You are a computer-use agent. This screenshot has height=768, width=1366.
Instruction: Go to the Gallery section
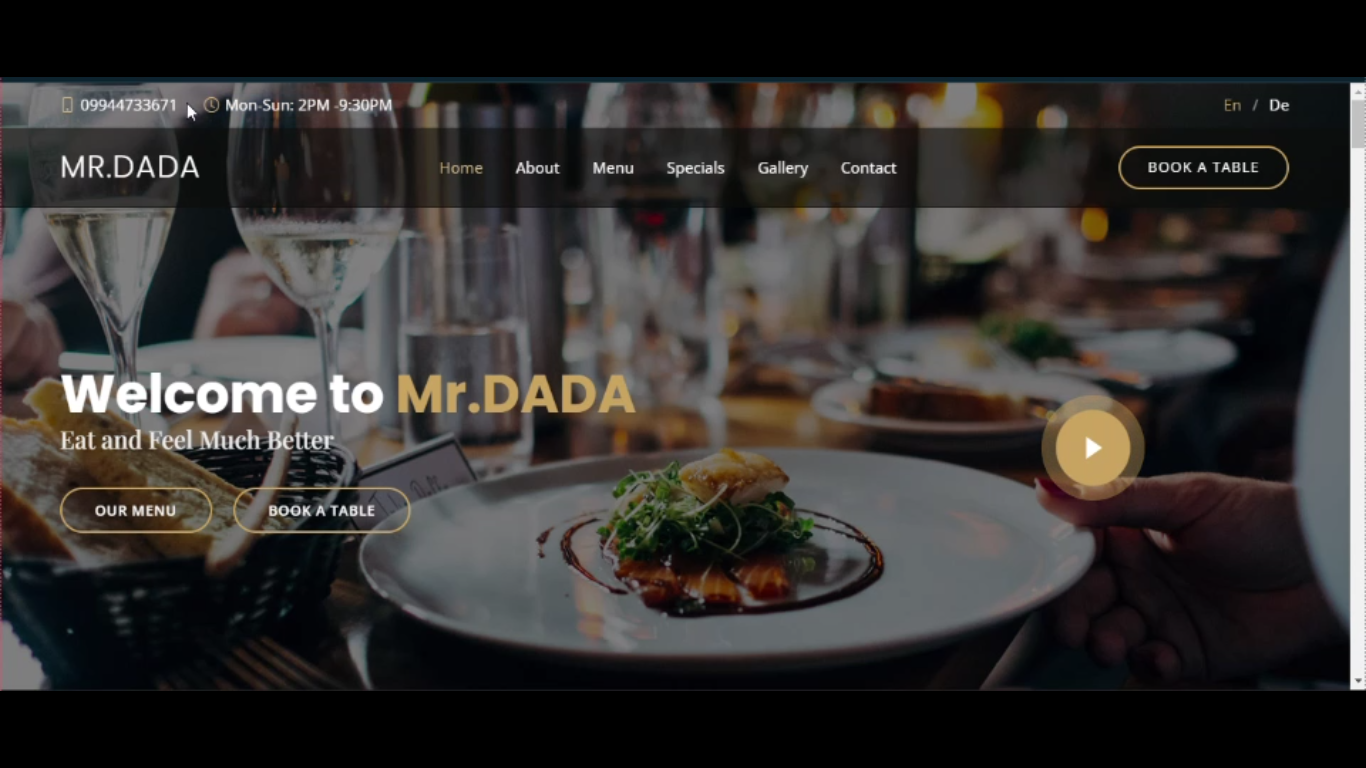coord(782,168)
